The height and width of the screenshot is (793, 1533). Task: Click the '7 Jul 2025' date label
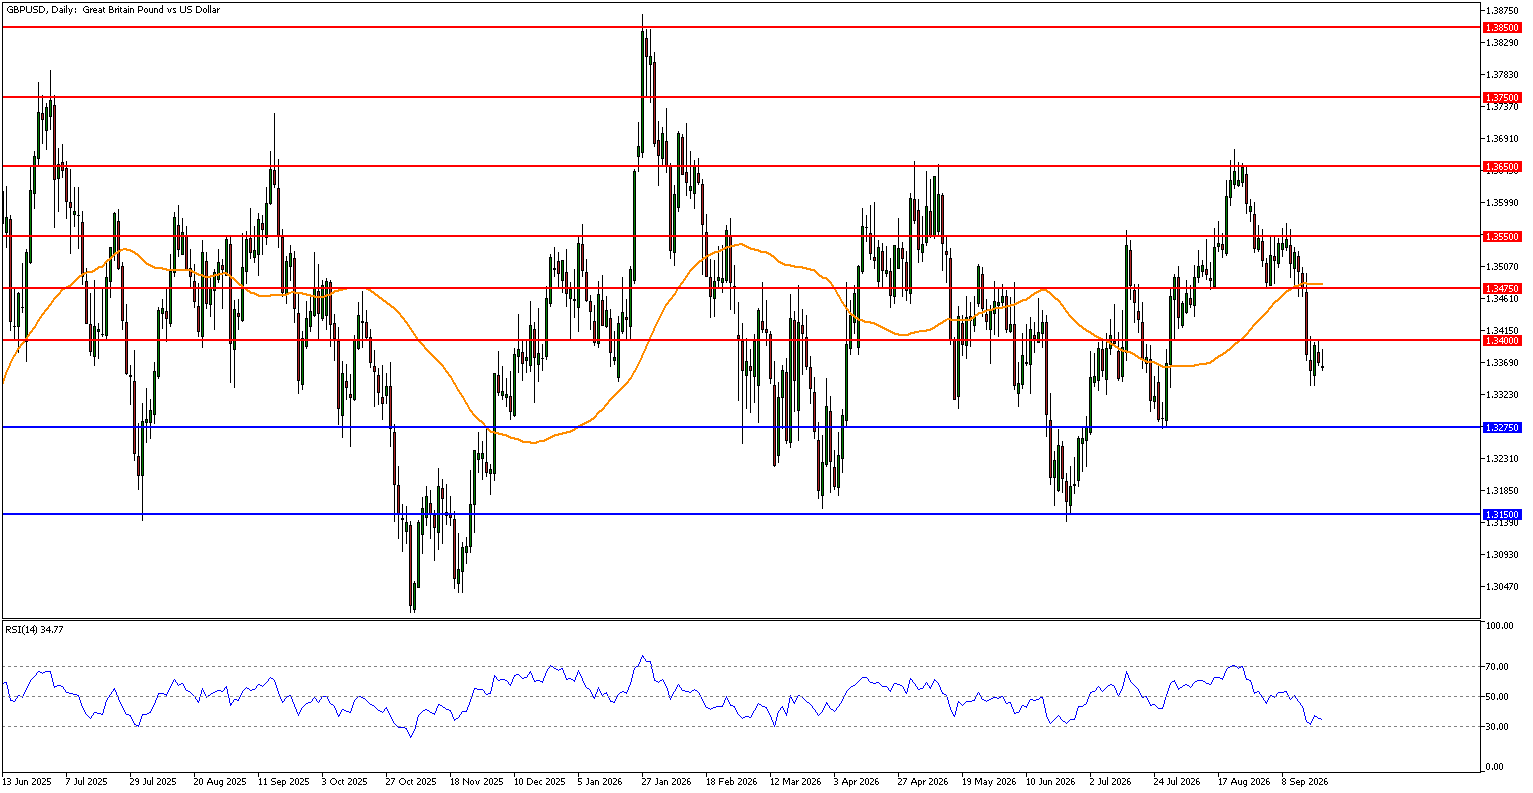point(86,781)
